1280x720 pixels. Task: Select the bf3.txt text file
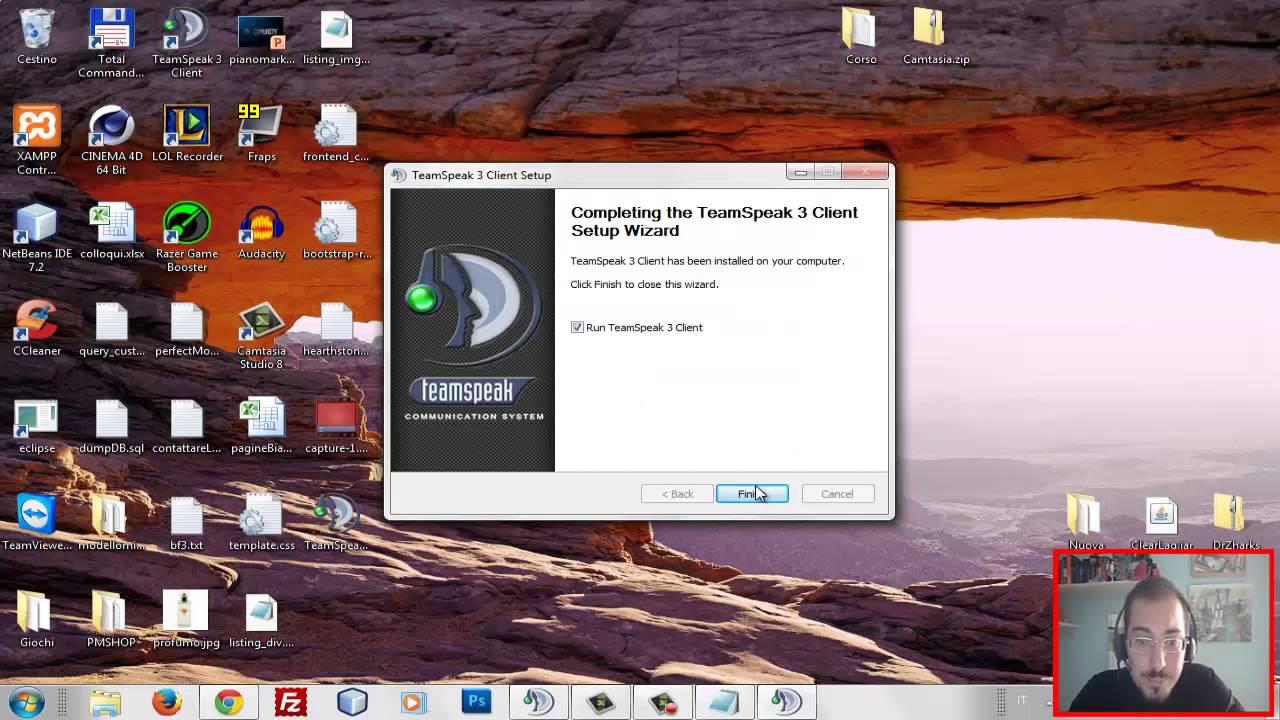(186, 522)
